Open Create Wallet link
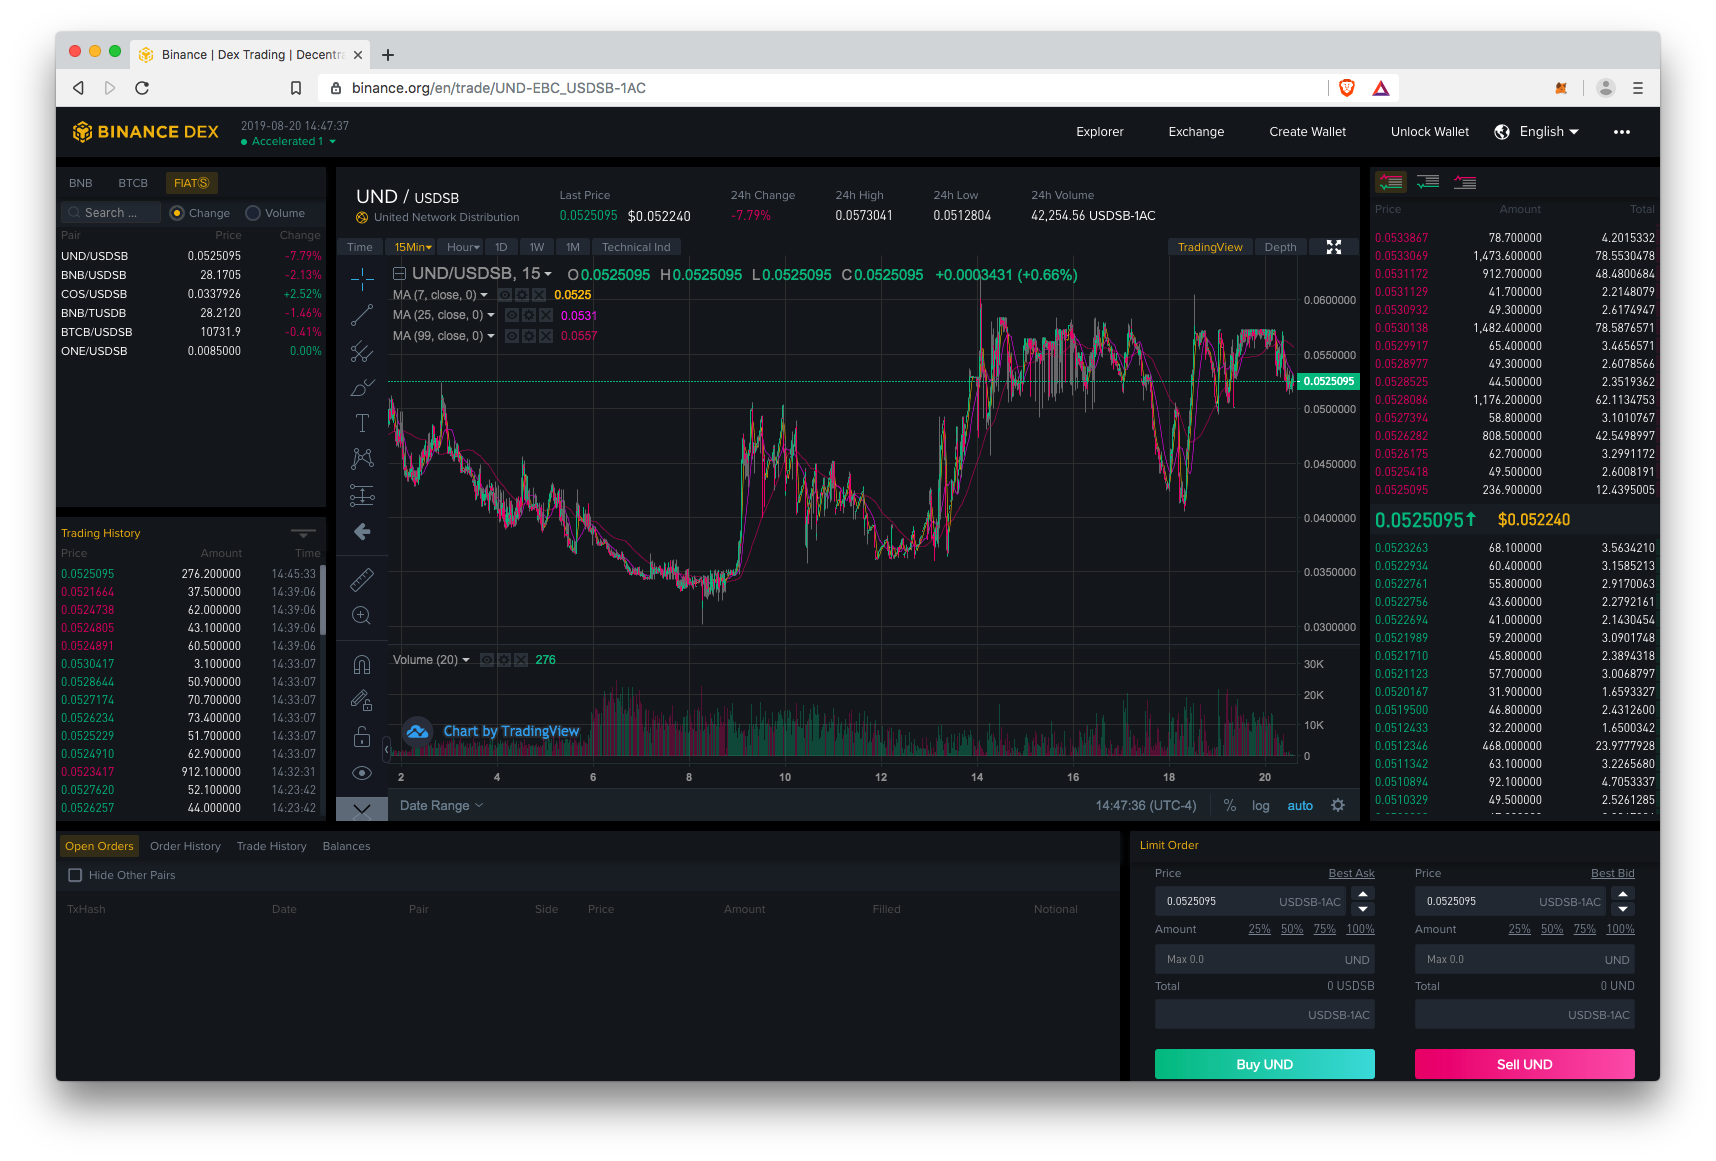This screenshot has height=1161, width=1716. pyautogui.click(x=1307, y=132)
